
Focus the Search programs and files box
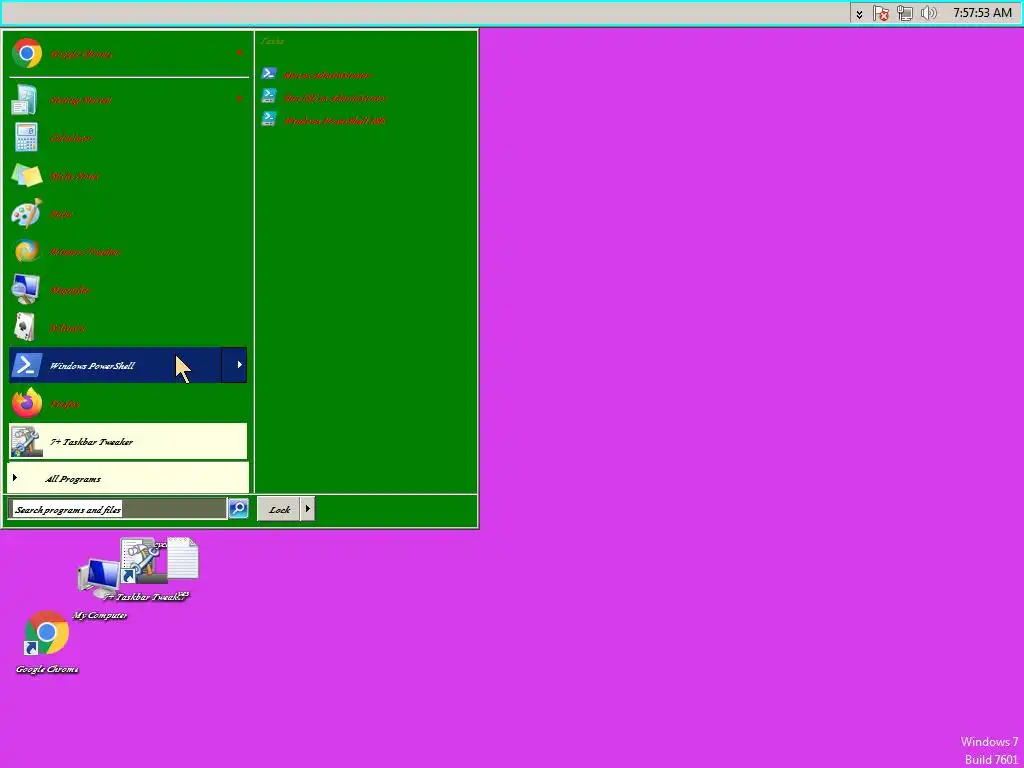[118, 509]
